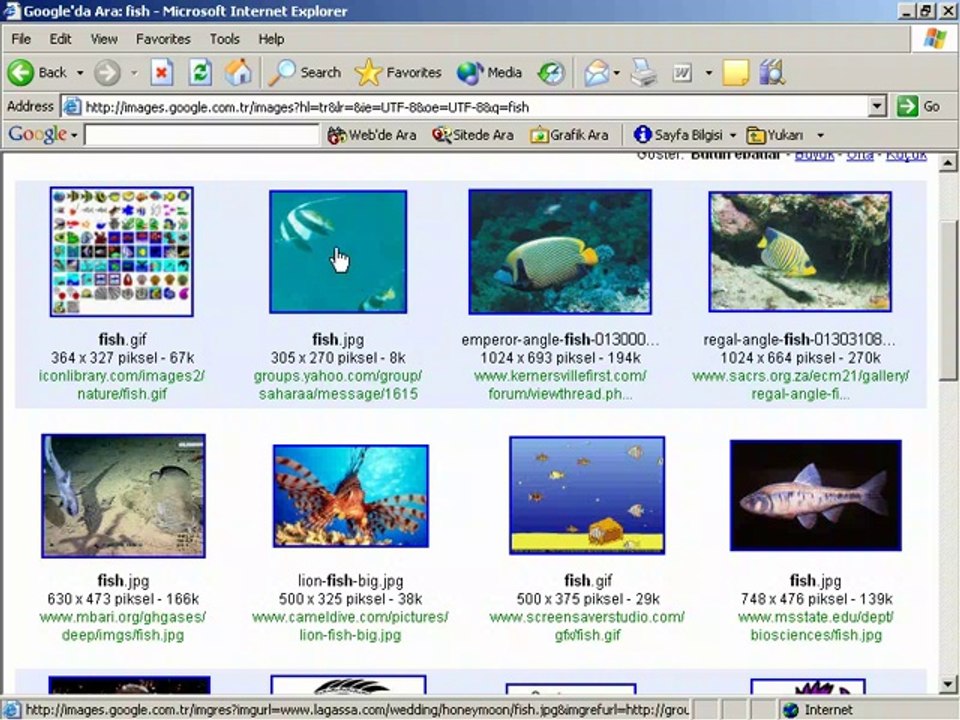Click the www.sacrs.org.za link text
This screenshot has height=720, width=960.
click(800, 375)
